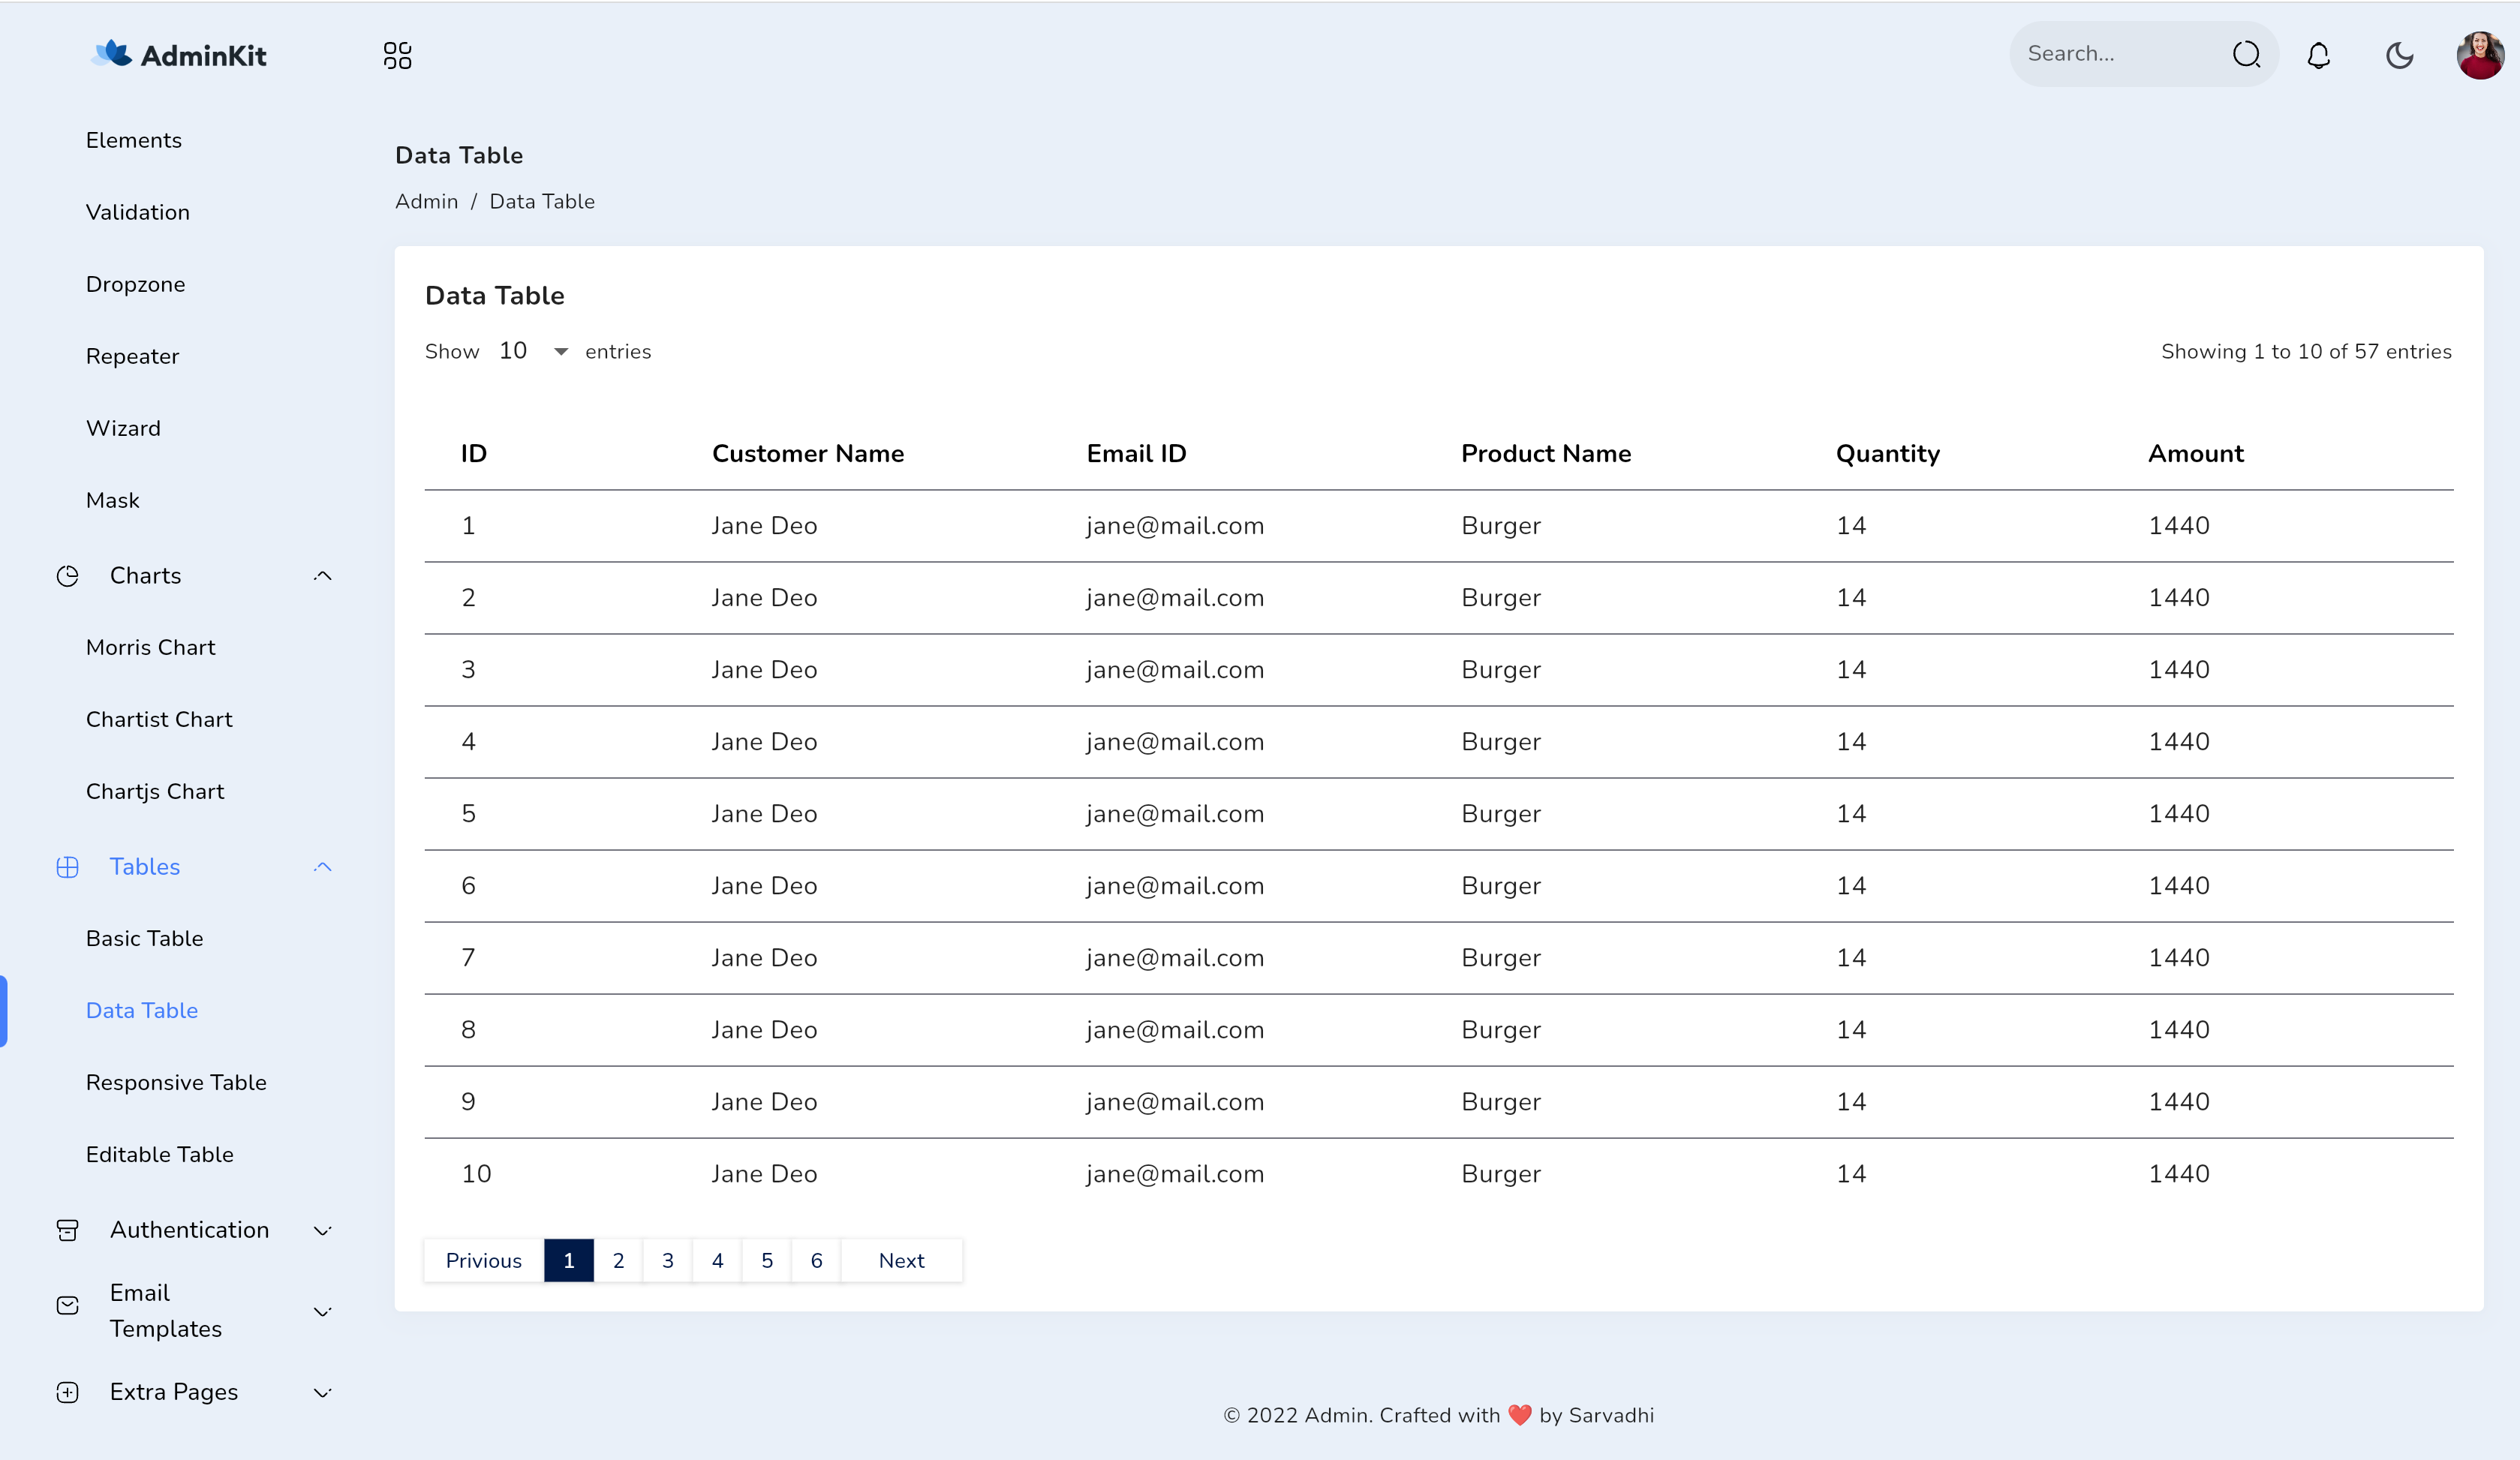Click the Tables grid icon in sidebar

click(x=66, y=866)
